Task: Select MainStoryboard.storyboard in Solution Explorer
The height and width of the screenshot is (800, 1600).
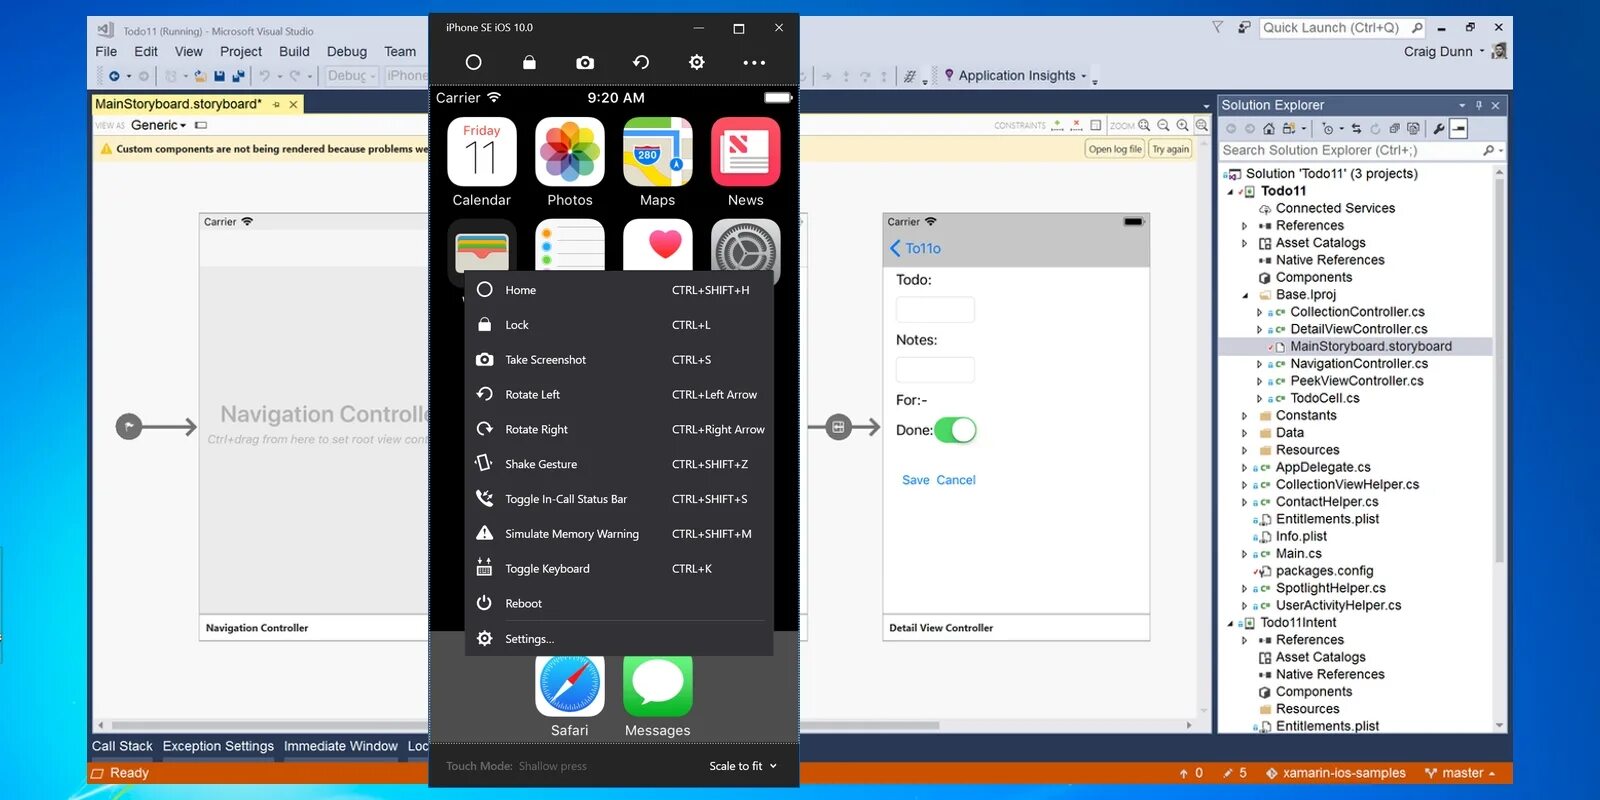Action: 1371,346
